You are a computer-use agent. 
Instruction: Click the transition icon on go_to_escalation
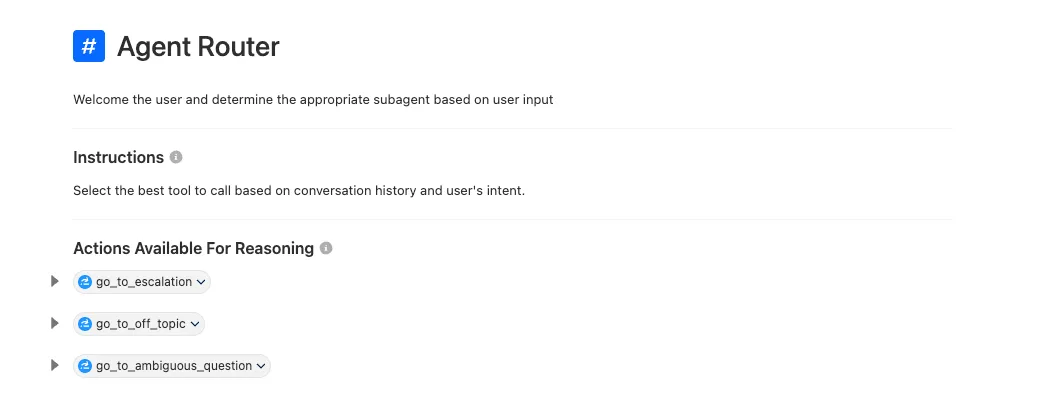(x=85, y=282)
